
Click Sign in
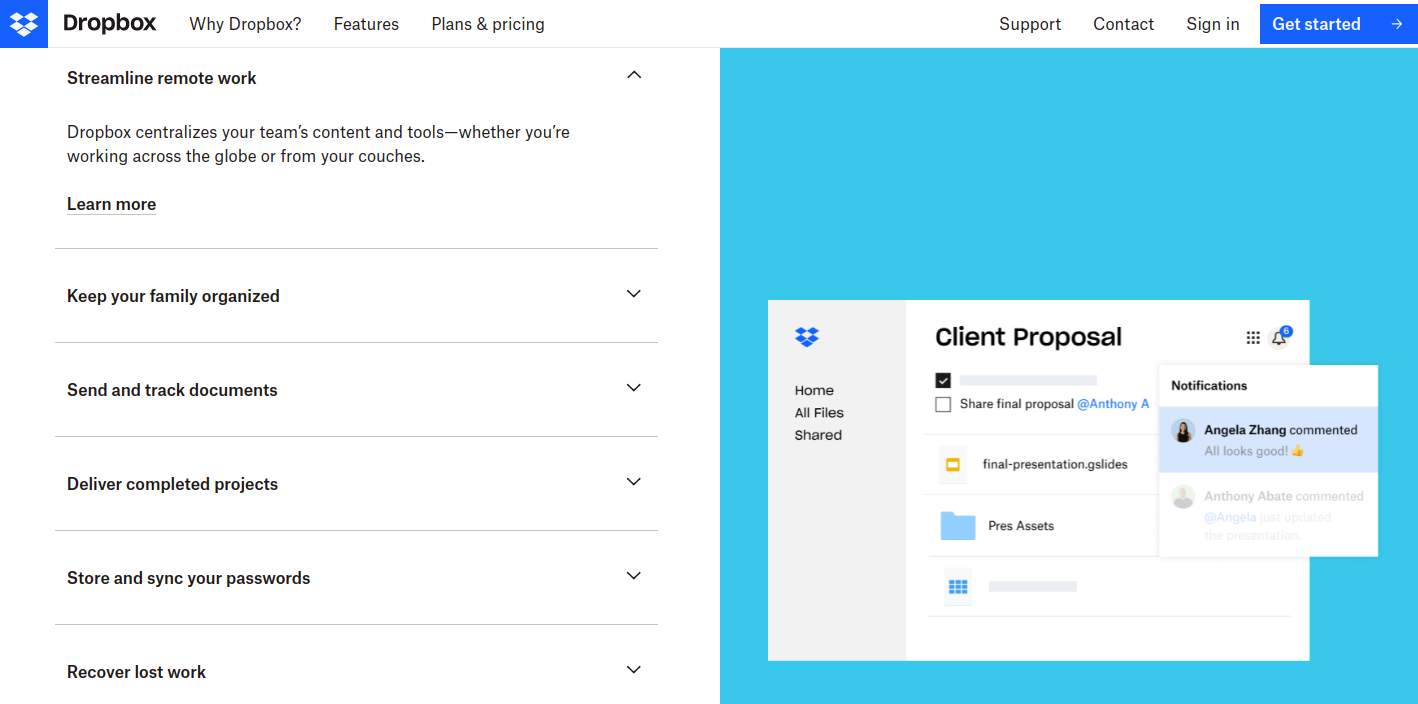point(1213,24)
